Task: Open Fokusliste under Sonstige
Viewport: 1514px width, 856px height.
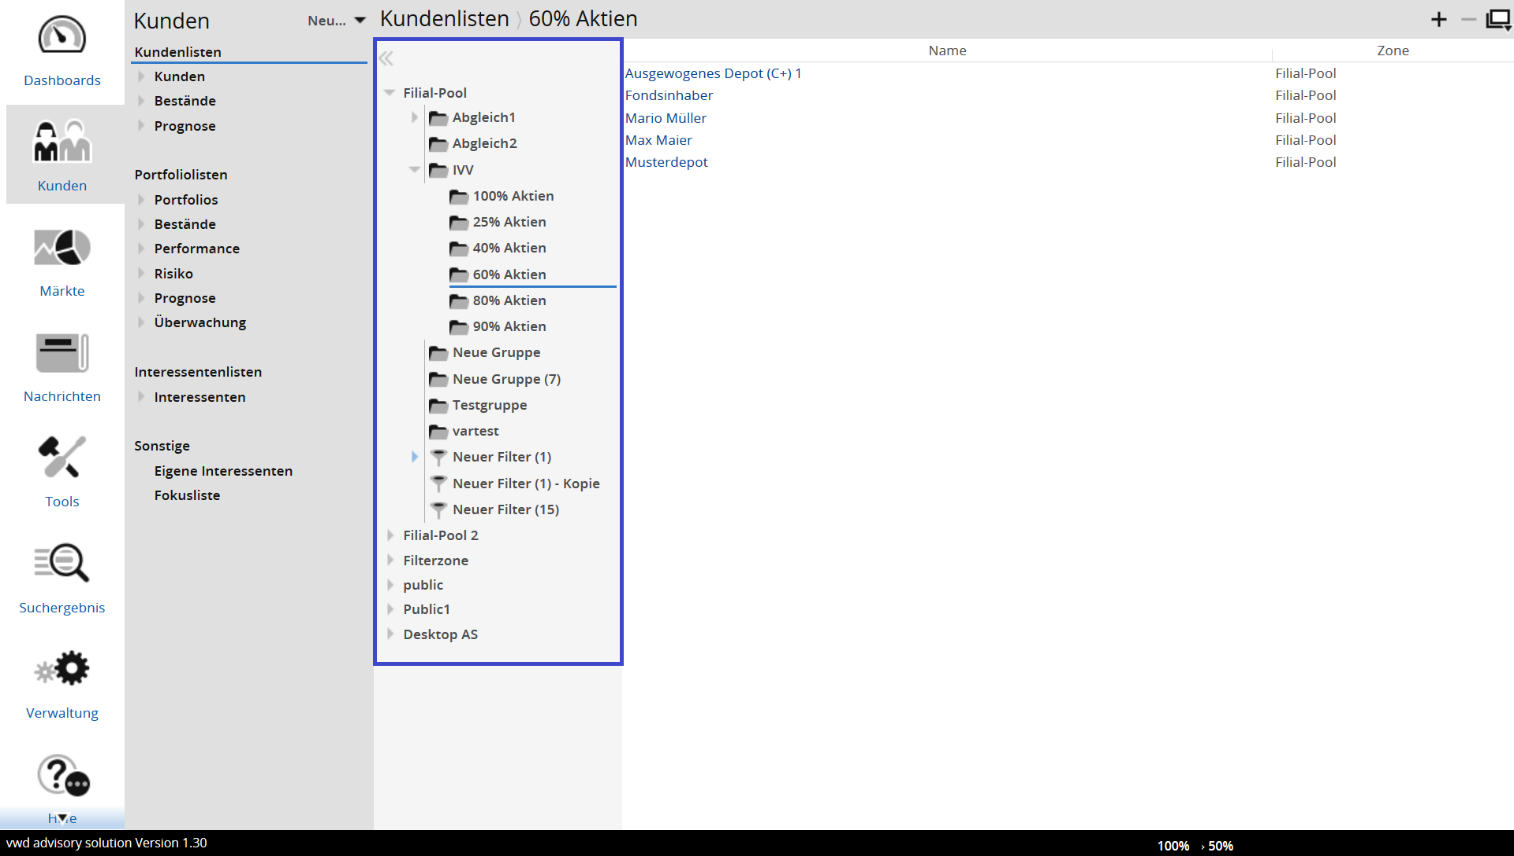Action: pyautogui.click(x=187, y=495)
